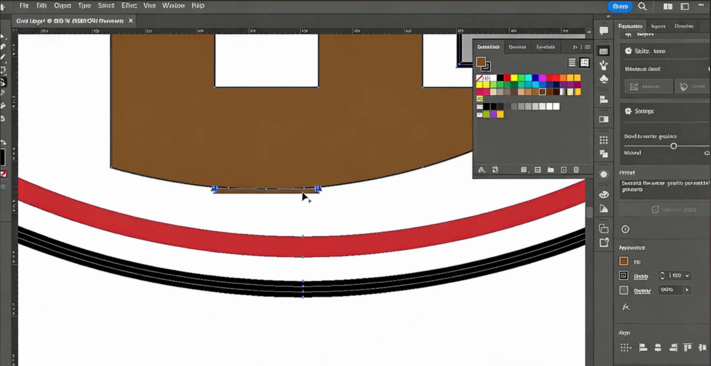Viewport: 711px width, 366px height.
Task: Click horizontal align center icon
Action: [657, 348]
